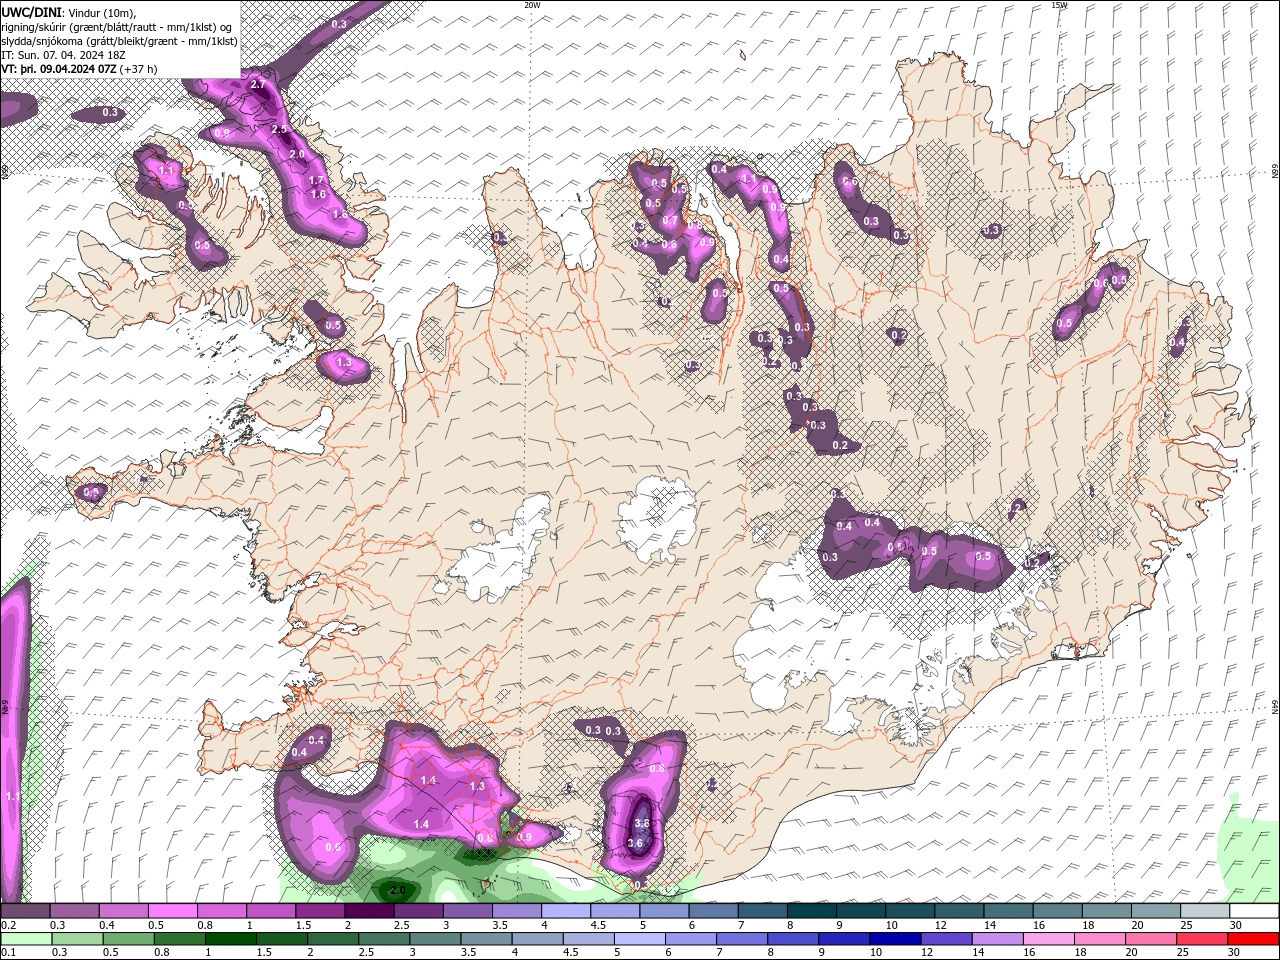Click the '0.1' first label of the rain legend
1280x960 pixels.
(x=8, y=952)
